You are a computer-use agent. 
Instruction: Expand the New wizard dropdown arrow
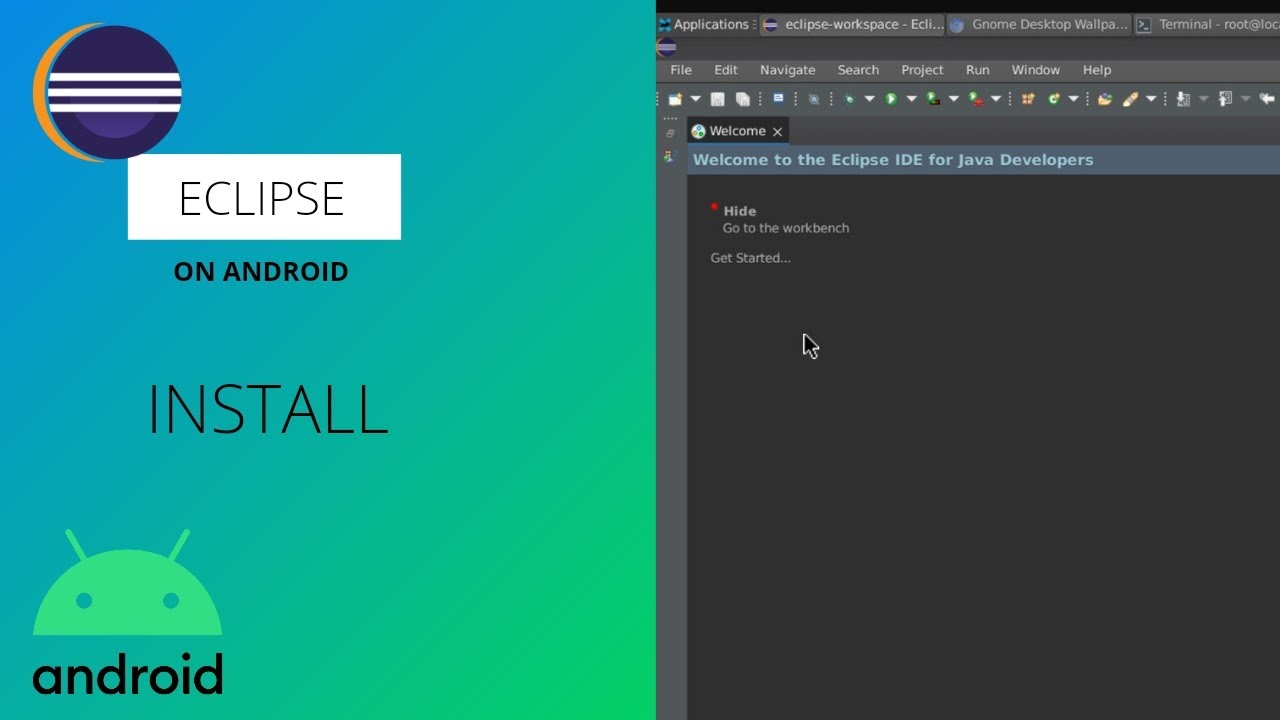(x=695, y=99)
